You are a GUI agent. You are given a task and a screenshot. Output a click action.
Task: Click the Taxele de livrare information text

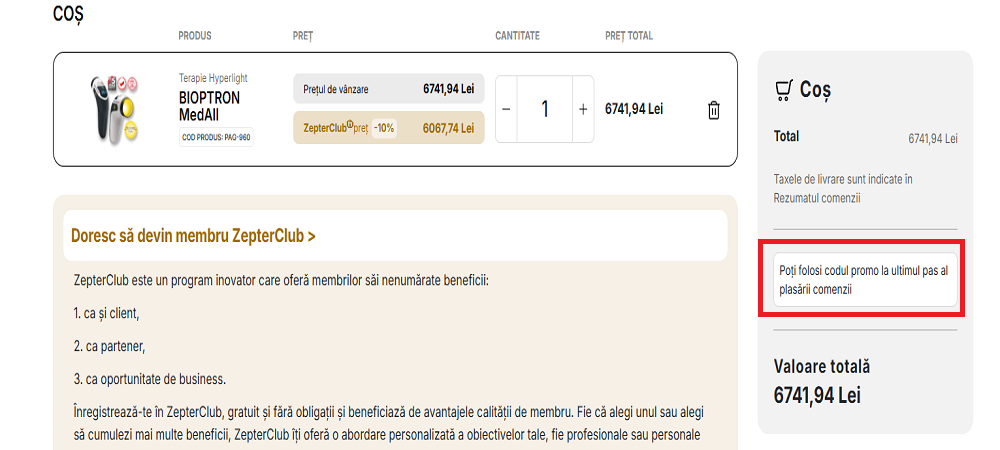tap(842, 188)
